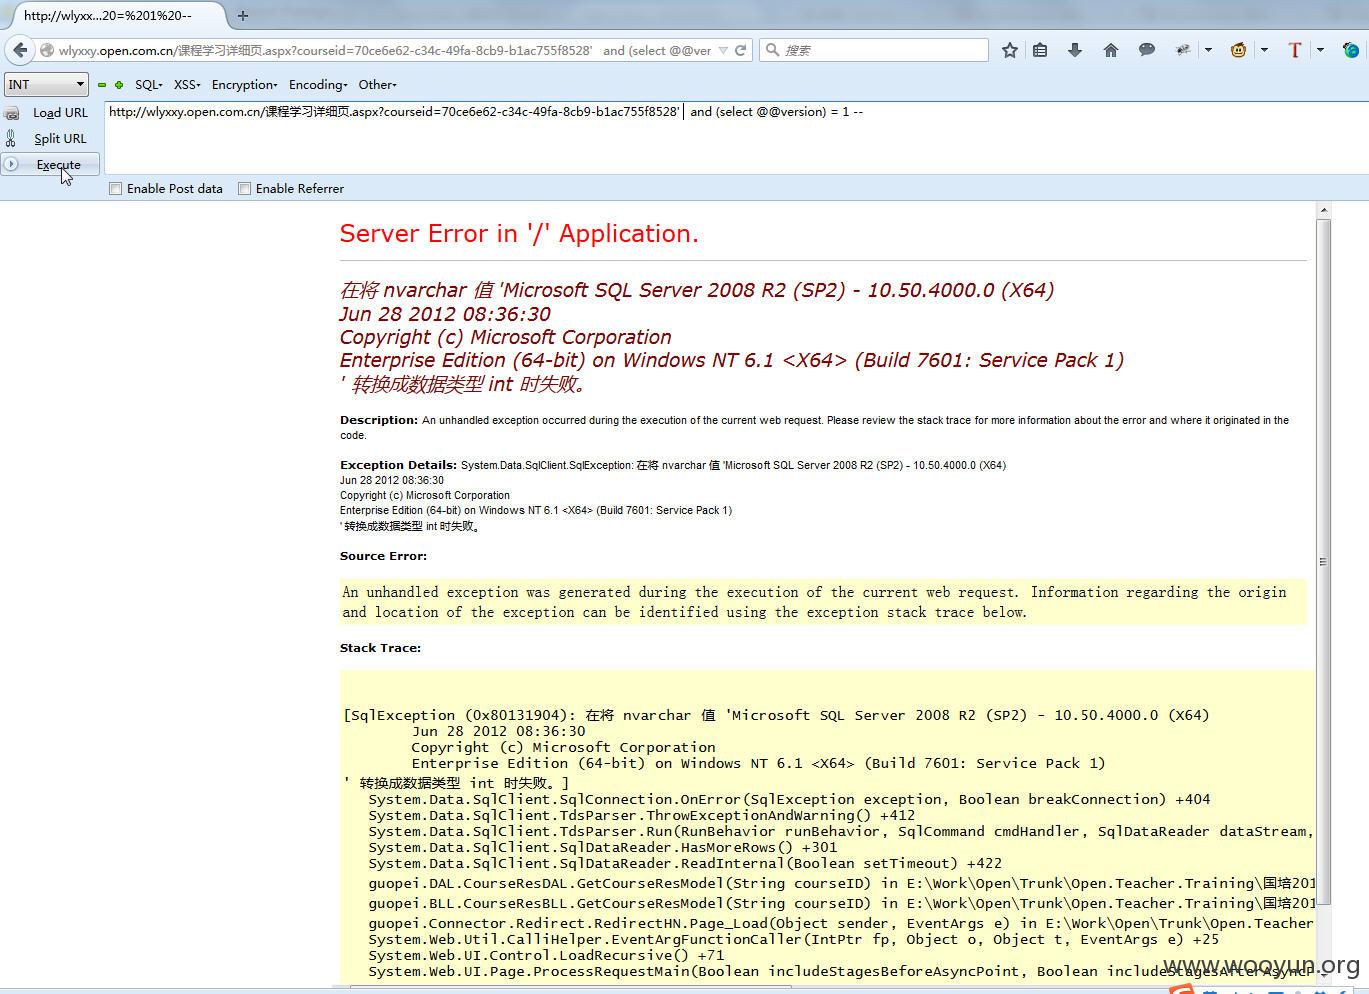
Task: Expand the Greasemonkey dropdown arrow
Action: 1264,50
